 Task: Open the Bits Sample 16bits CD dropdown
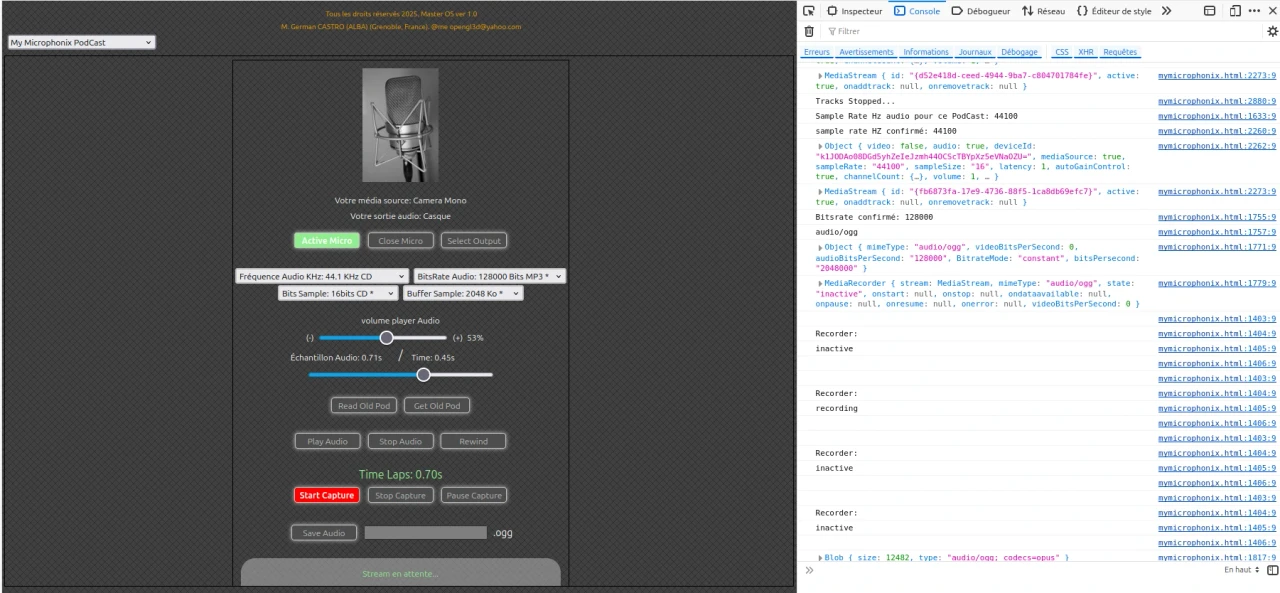[x=339, y=294]
